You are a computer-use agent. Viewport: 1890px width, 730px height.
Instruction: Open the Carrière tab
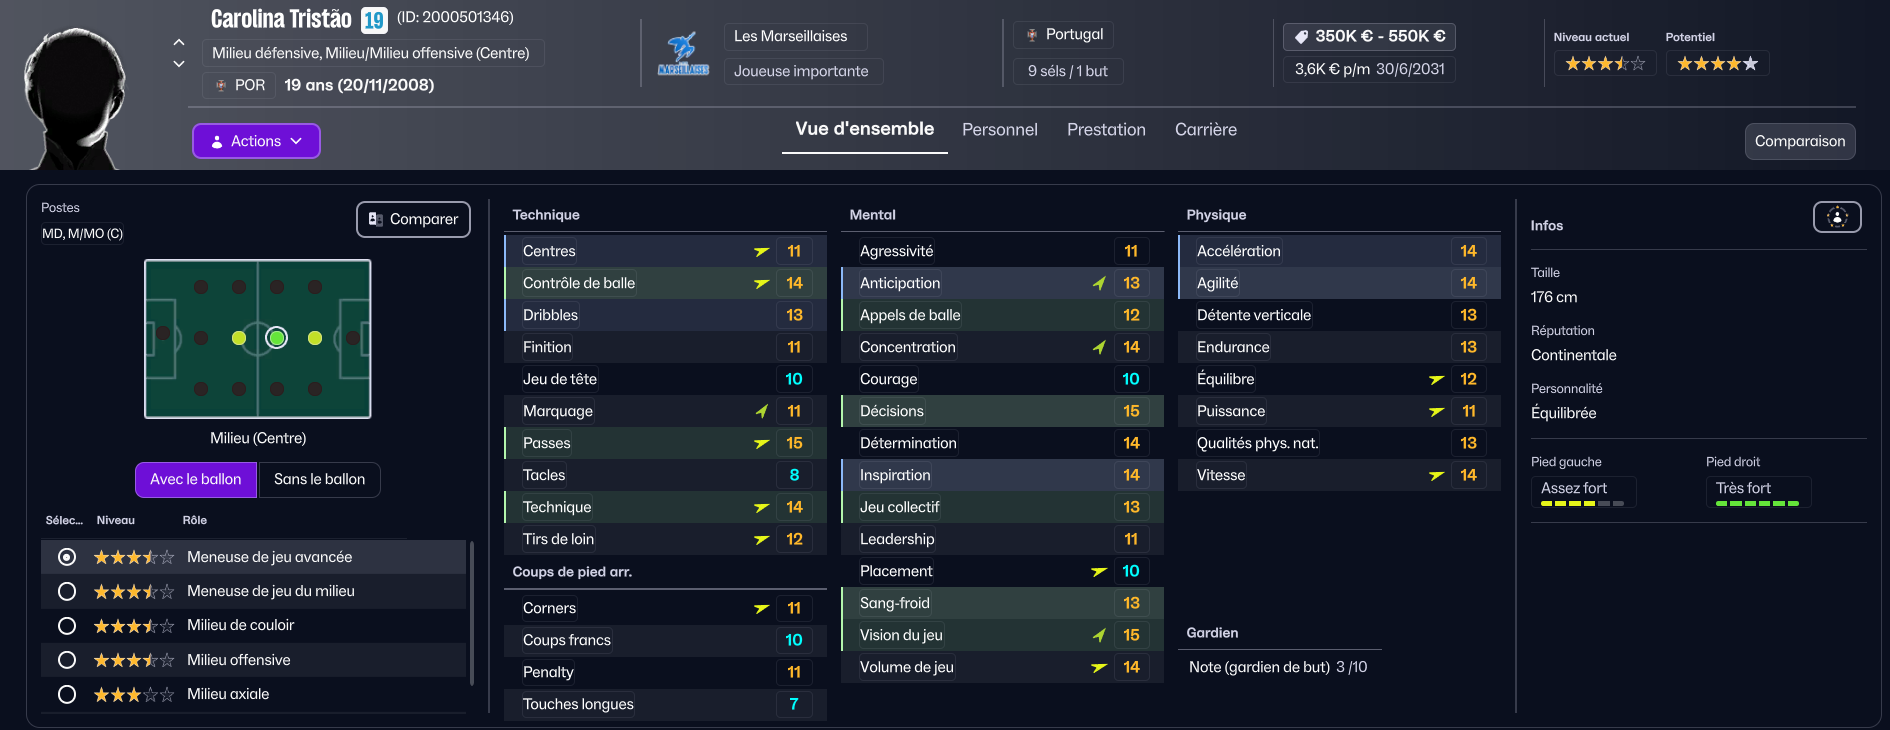(x=1205, y=130)
